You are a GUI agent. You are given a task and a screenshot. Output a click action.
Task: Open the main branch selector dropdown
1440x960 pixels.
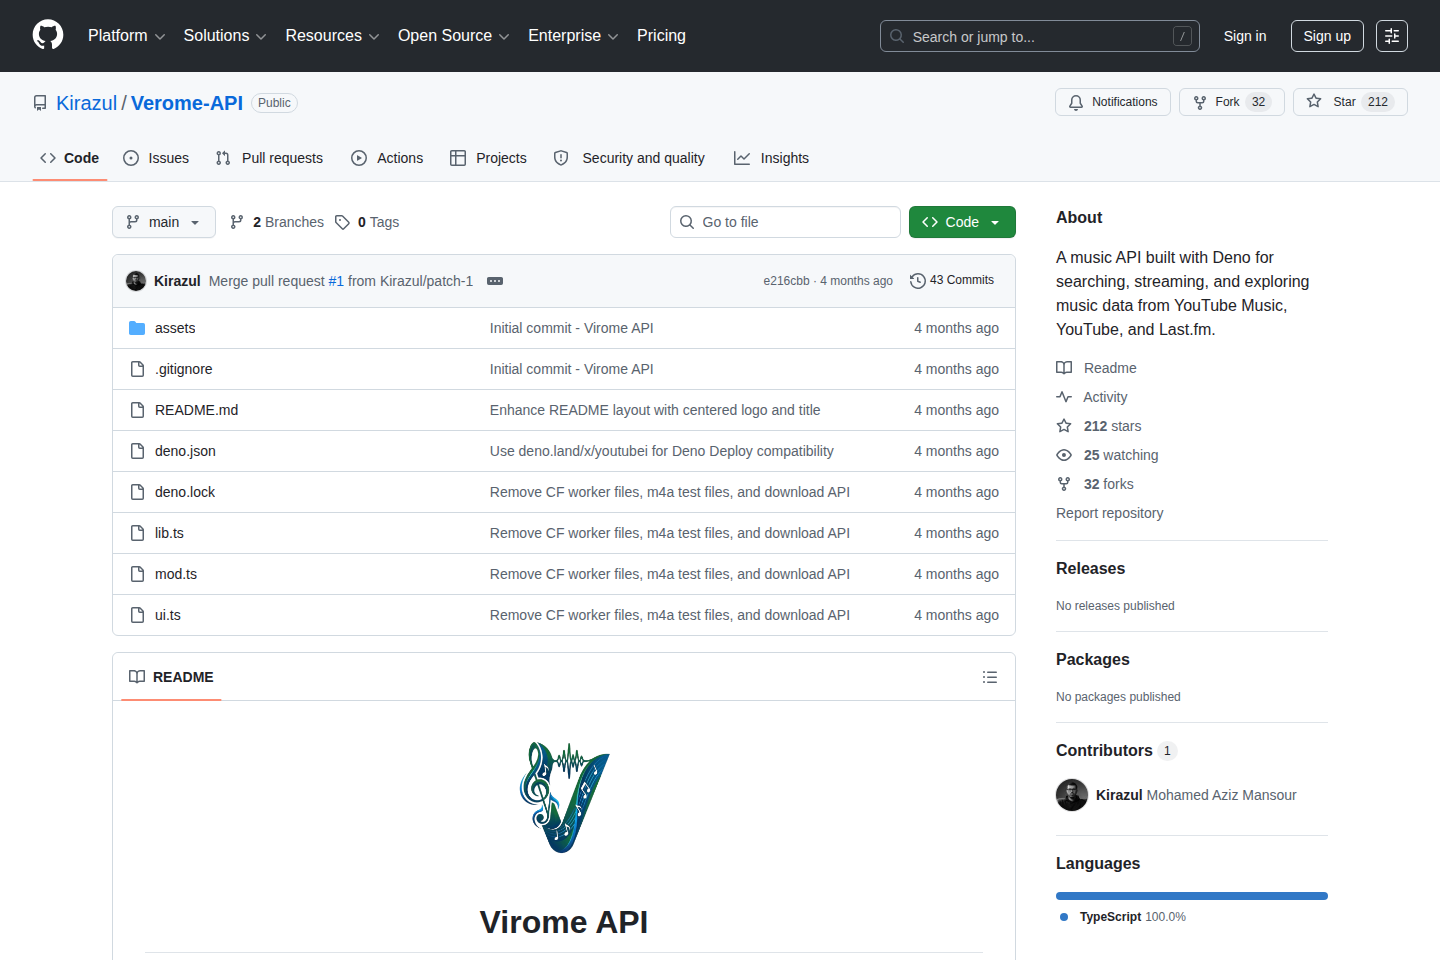(164, 222)
